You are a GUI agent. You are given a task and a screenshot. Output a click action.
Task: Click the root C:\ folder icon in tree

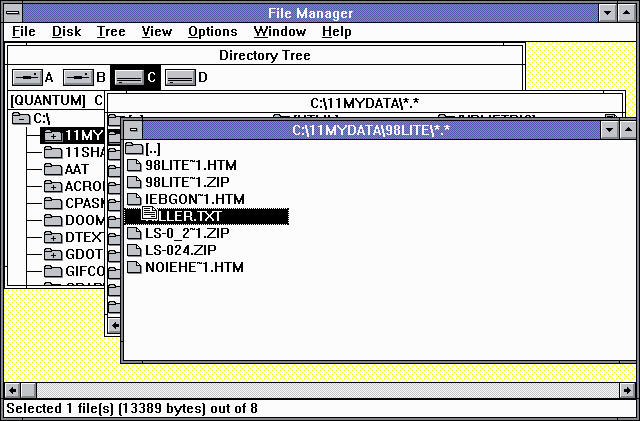[x=21, y=118]
